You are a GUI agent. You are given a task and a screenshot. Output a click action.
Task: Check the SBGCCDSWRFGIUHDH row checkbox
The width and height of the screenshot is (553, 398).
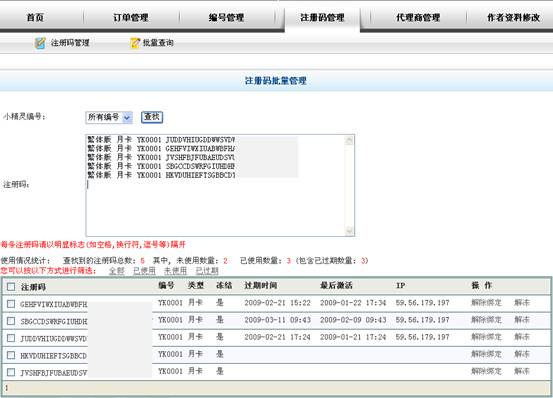click(x=11, y=321)
